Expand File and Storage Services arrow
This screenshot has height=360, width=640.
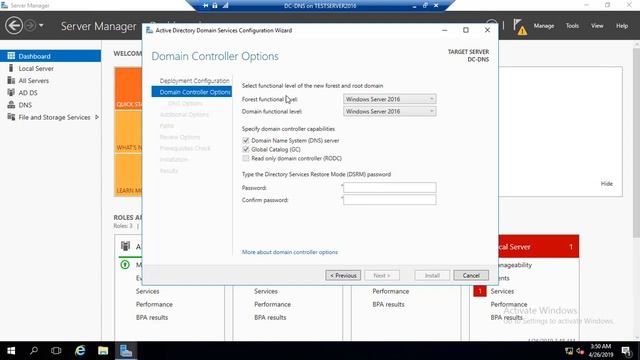tap(97, 117)
